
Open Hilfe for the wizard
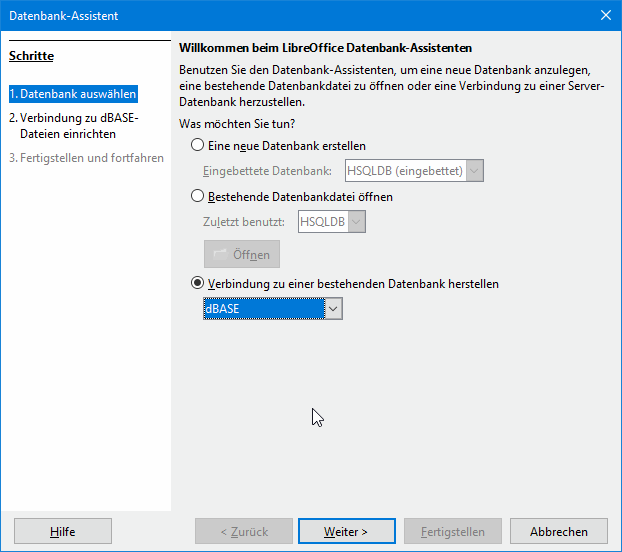(x=63, y=531)
